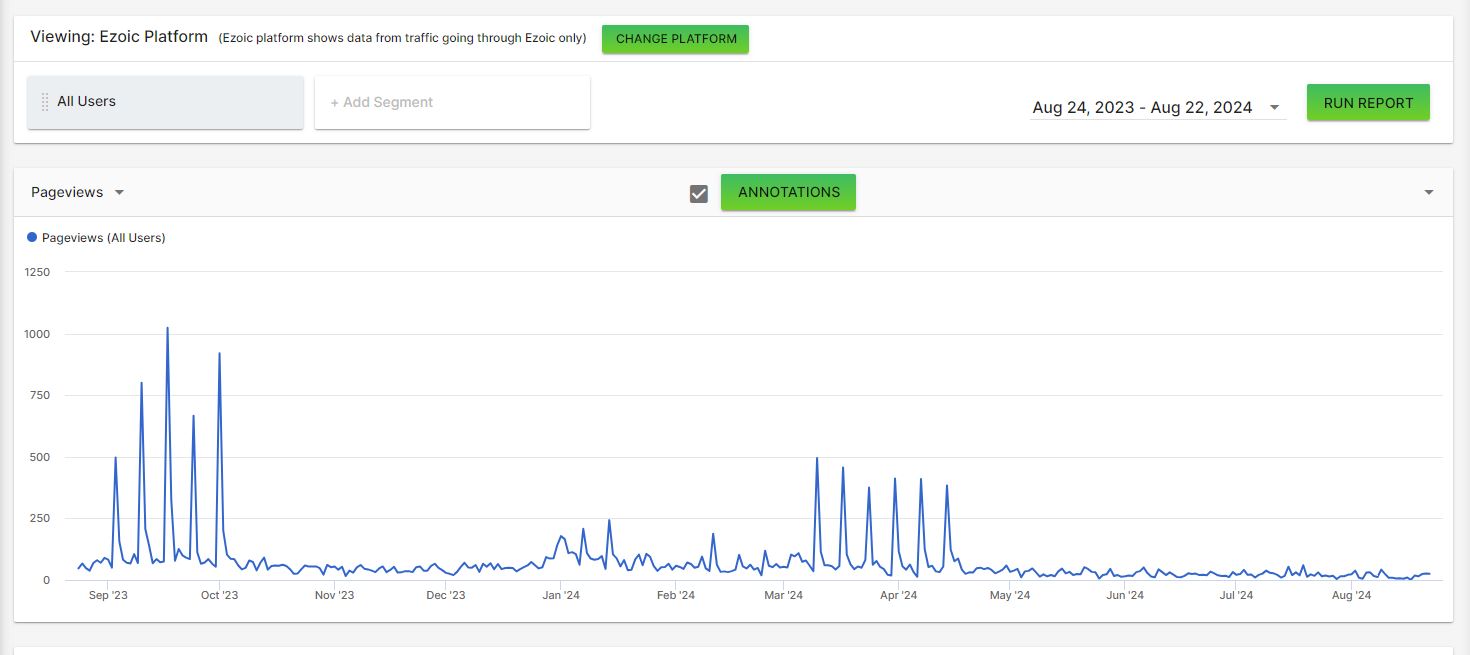The width and height of the screenshot is (1470, 655).
Task: Click the Run Report button
Action: pos(1368,103)
